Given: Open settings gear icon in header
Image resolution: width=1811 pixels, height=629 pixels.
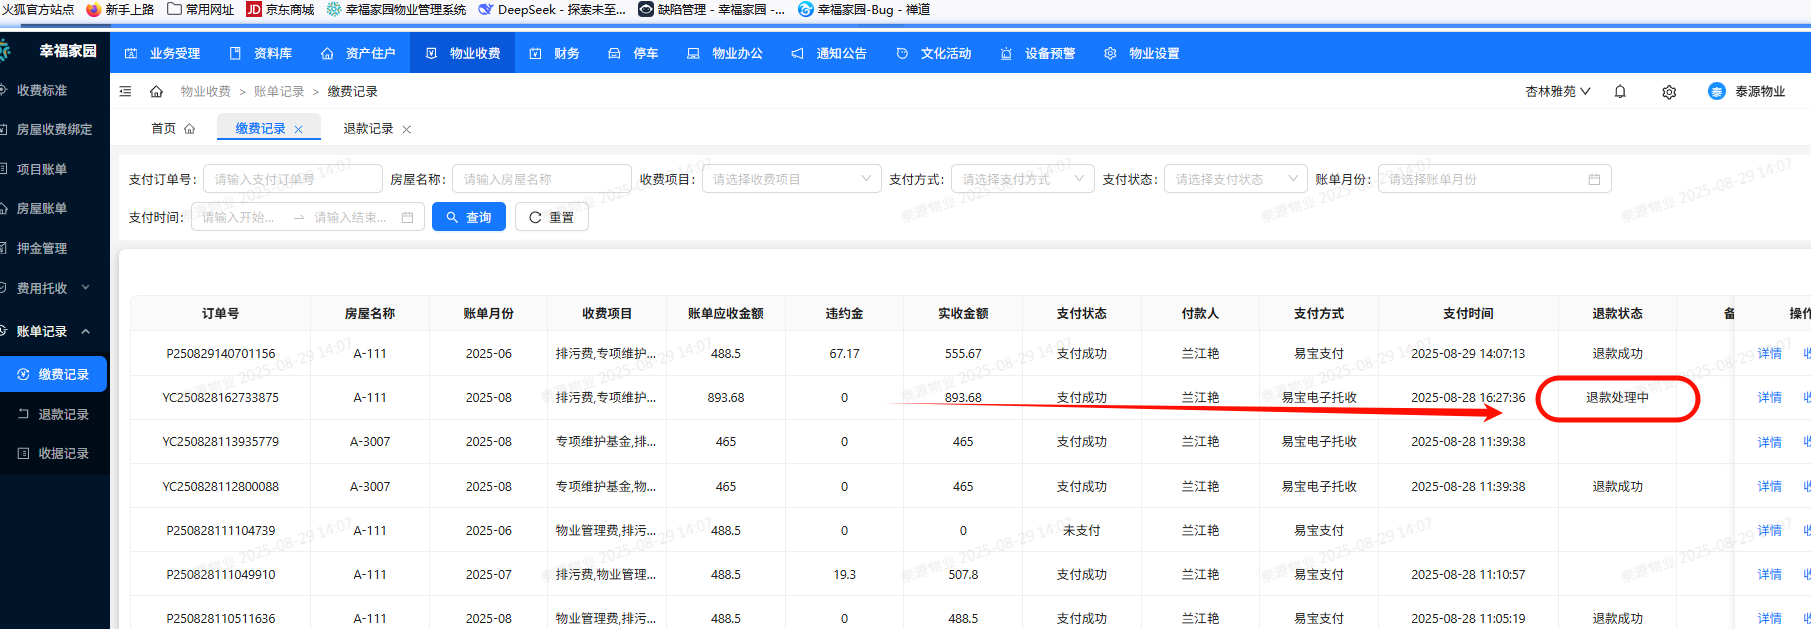Looking at the screenshot, I should pos(1669,92).
